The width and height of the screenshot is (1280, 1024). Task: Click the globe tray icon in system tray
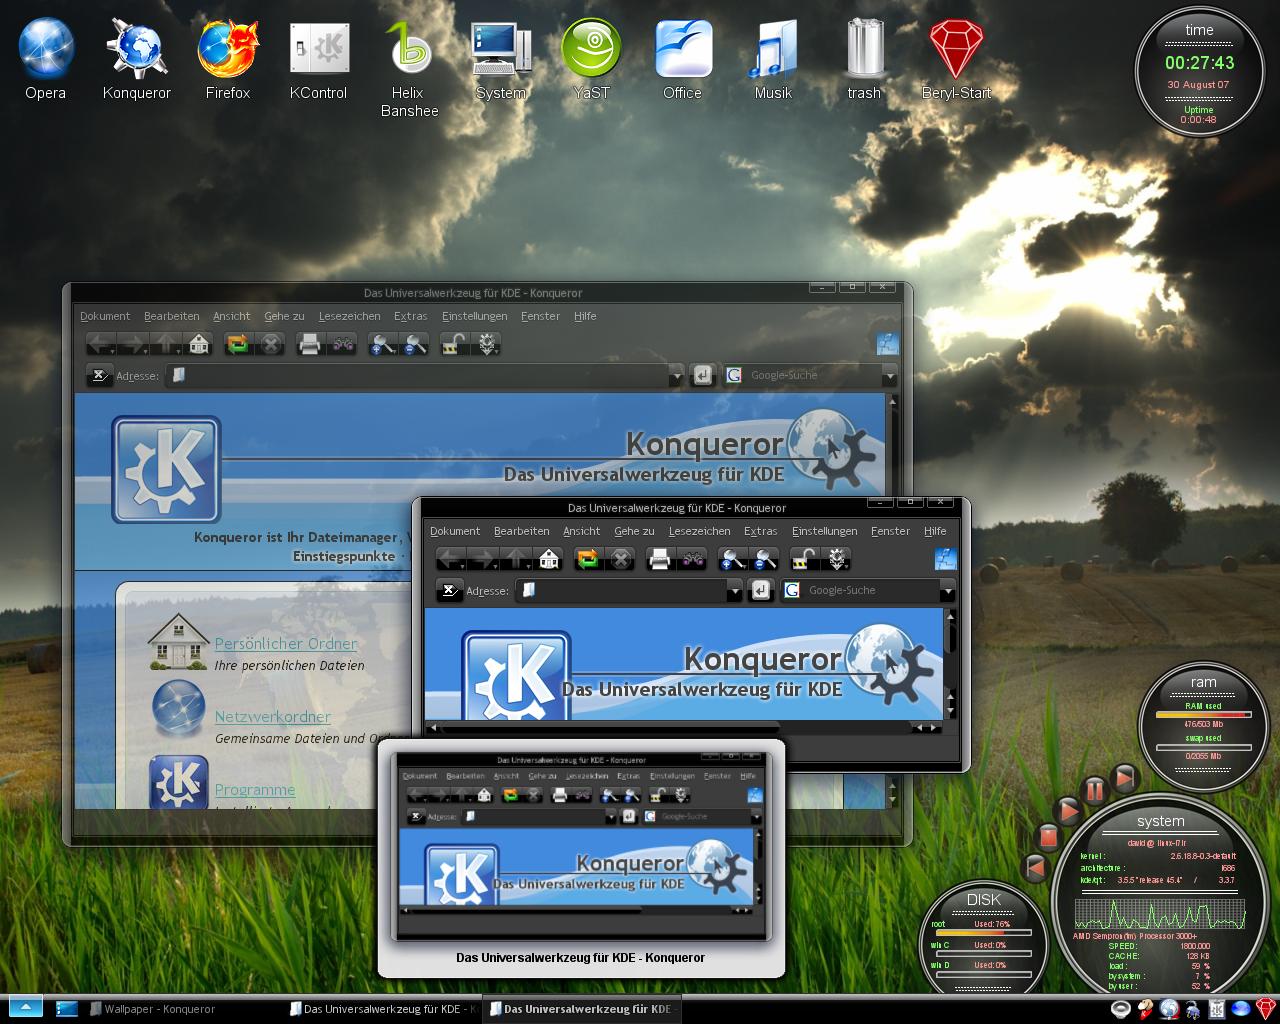pyautogui.click(x=1169, y=1009)
